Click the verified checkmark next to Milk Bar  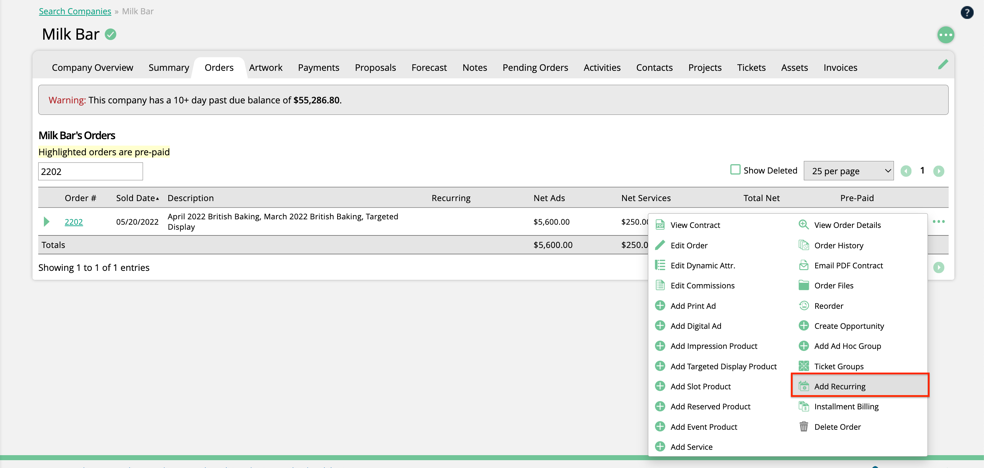coord(110,35)
